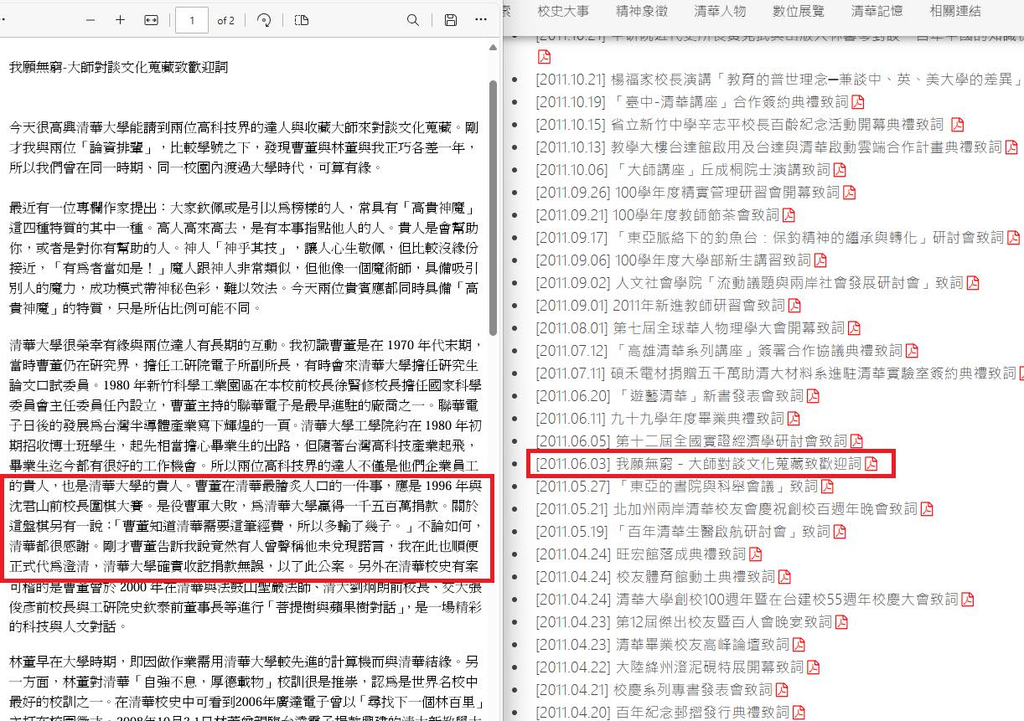Open the 校史大事 menu
The height and width of the screenshot is (721, 1024).
pyautogui.click(x=563, y=11)
